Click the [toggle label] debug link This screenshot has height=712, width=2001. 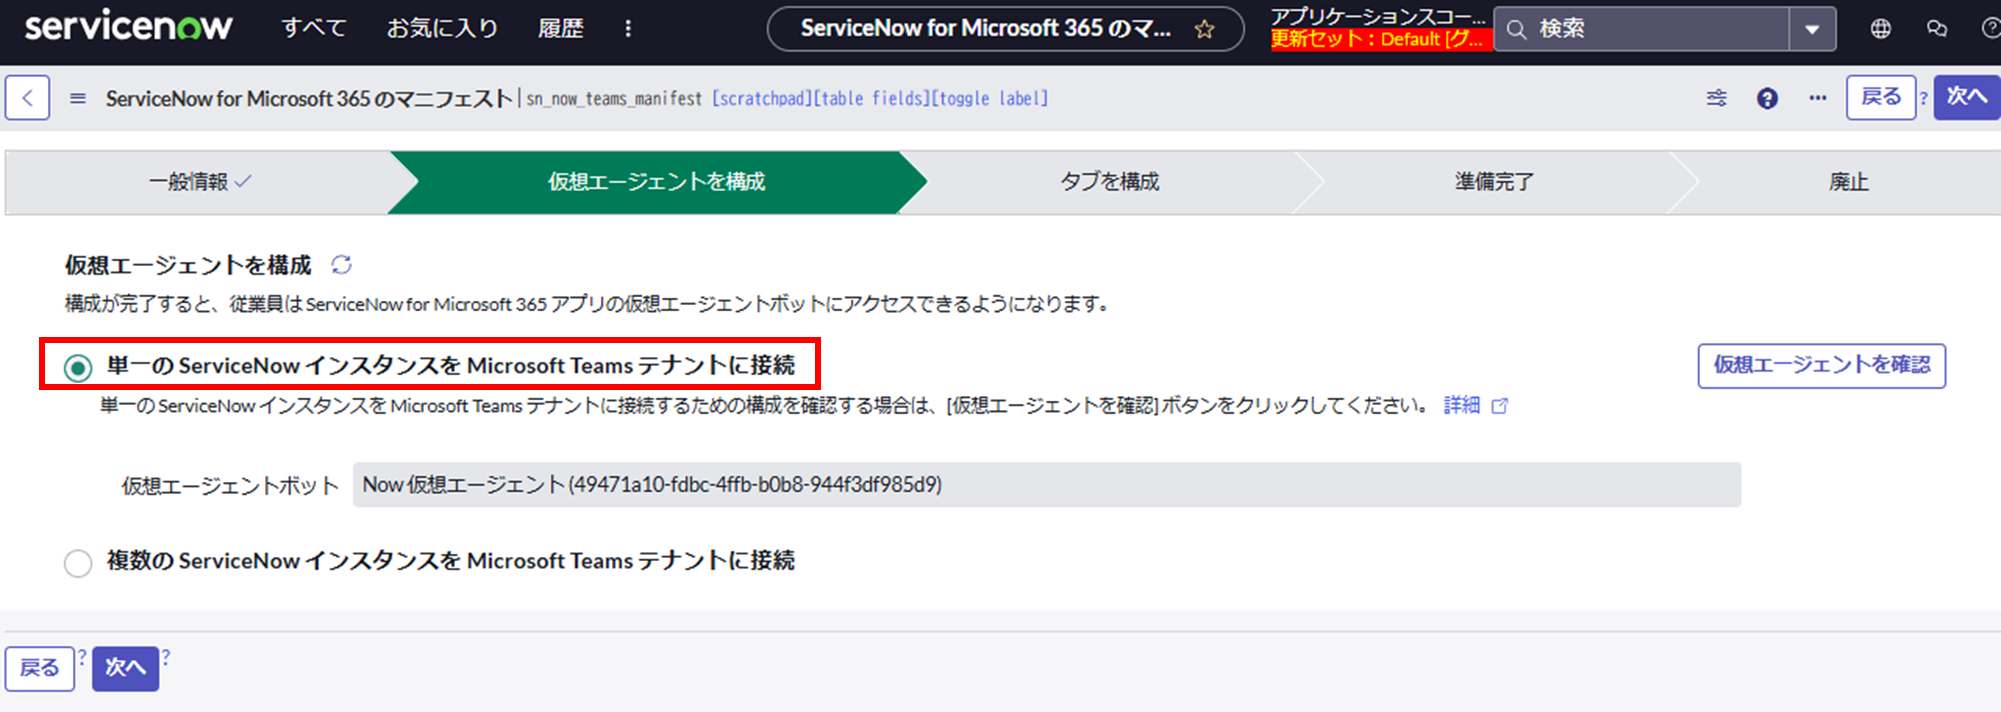point(990,98)
